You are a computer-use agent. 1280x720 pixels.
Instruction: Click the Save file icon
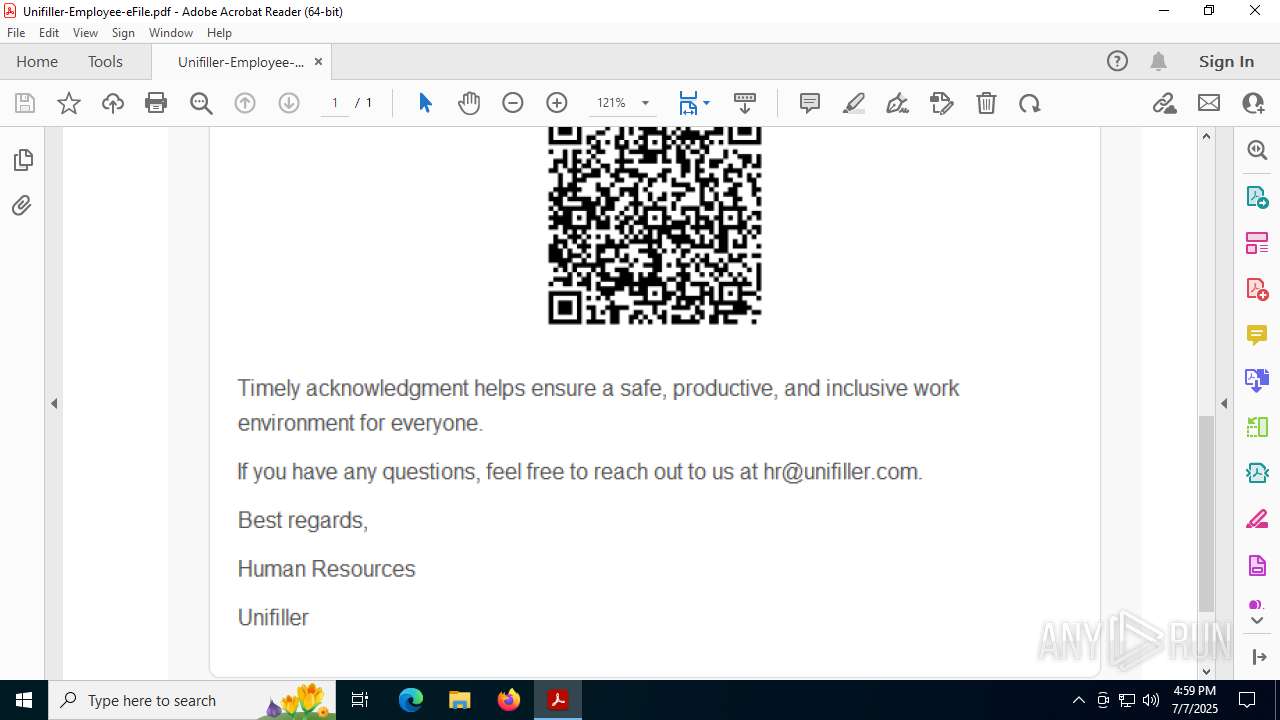coord(25,103)
